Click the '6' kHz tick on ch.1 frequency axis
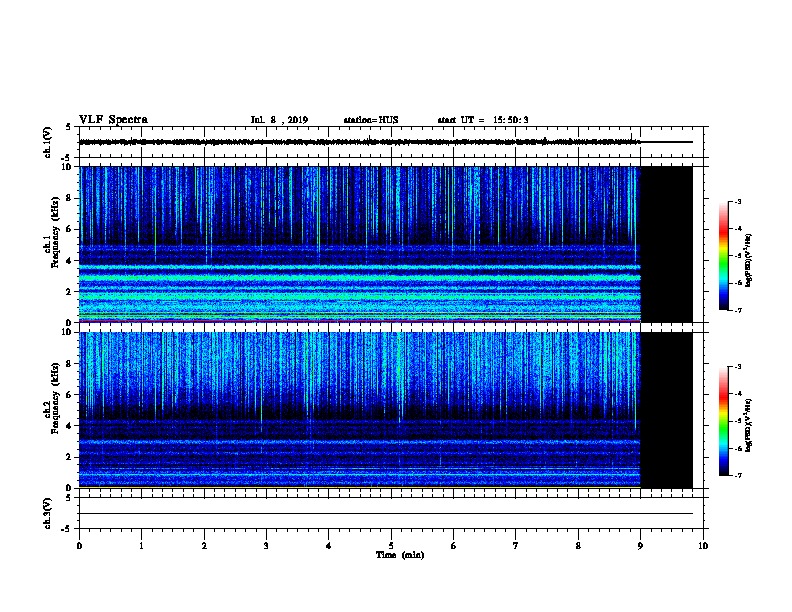This screenshot has height=612, width=792. (x=71, y=229)
